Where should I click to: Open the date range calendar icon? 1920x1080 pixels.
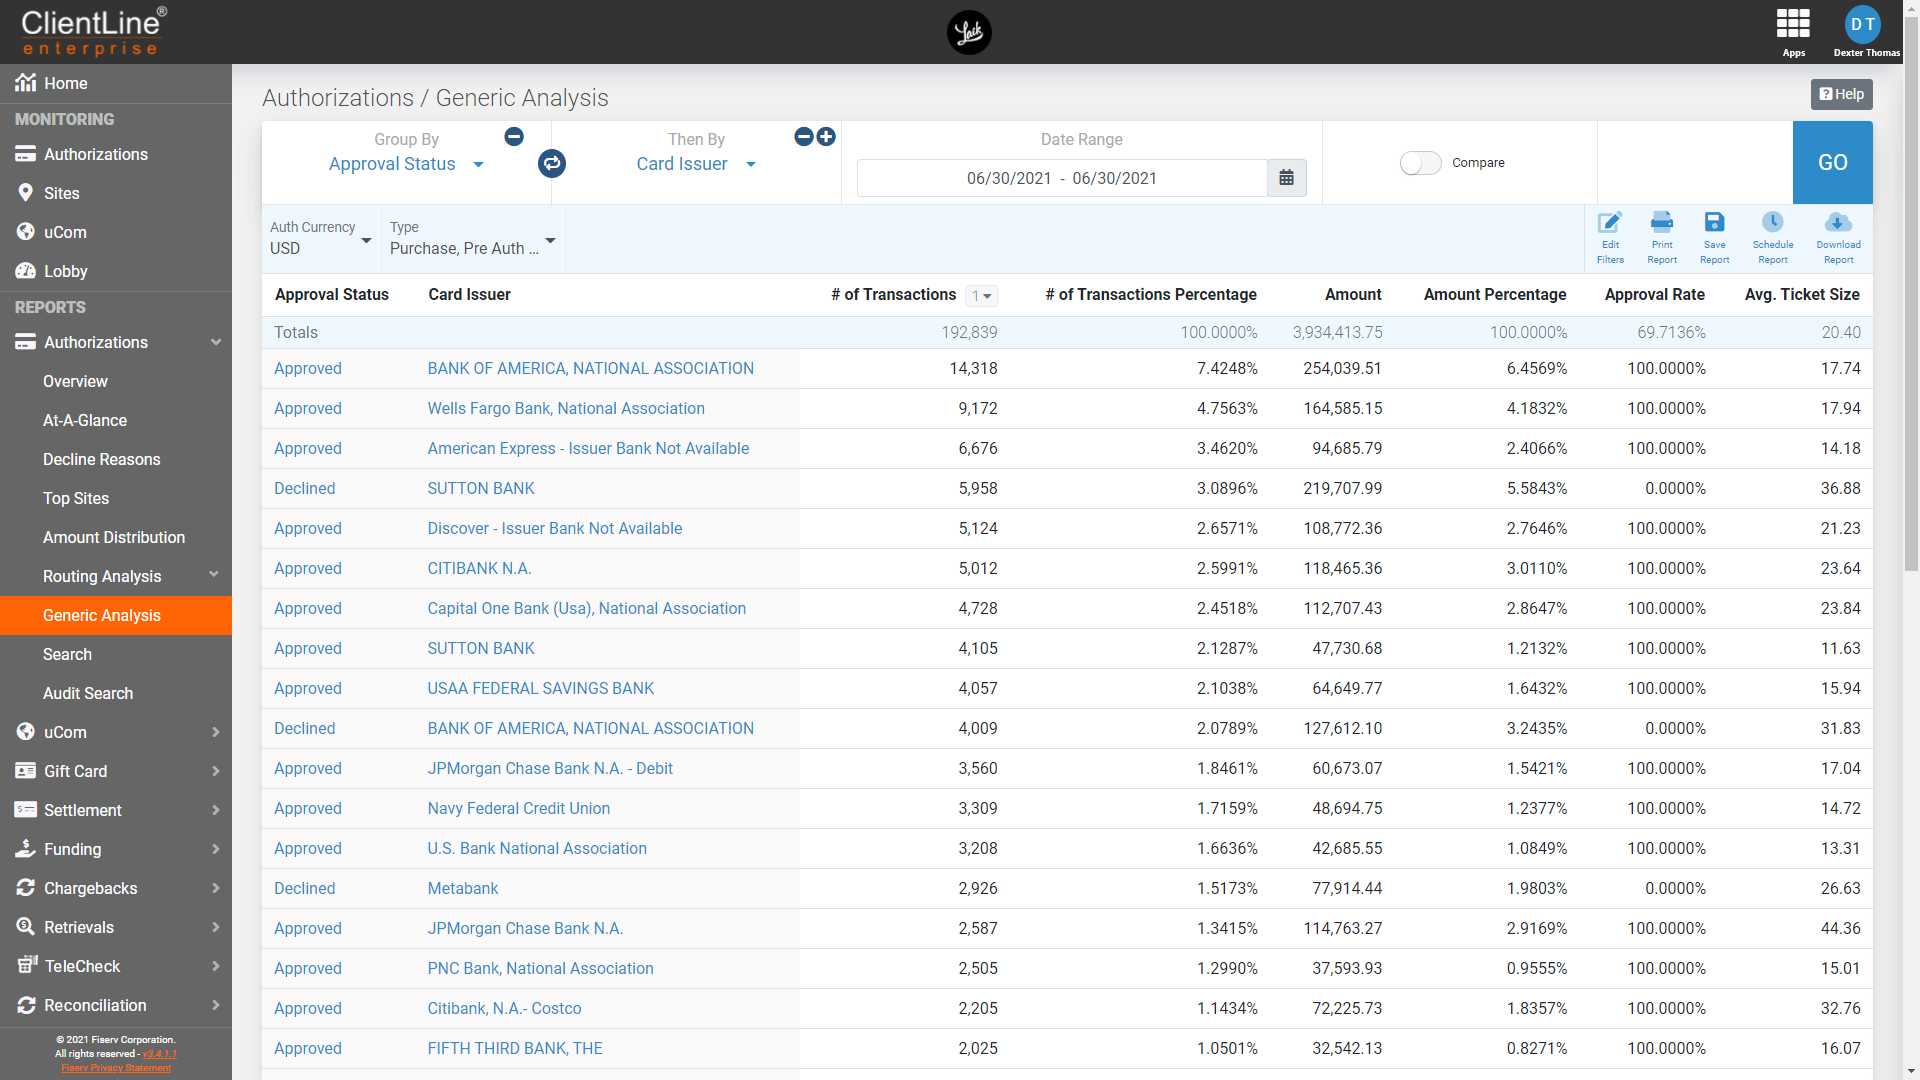[x=1286, y=178]
